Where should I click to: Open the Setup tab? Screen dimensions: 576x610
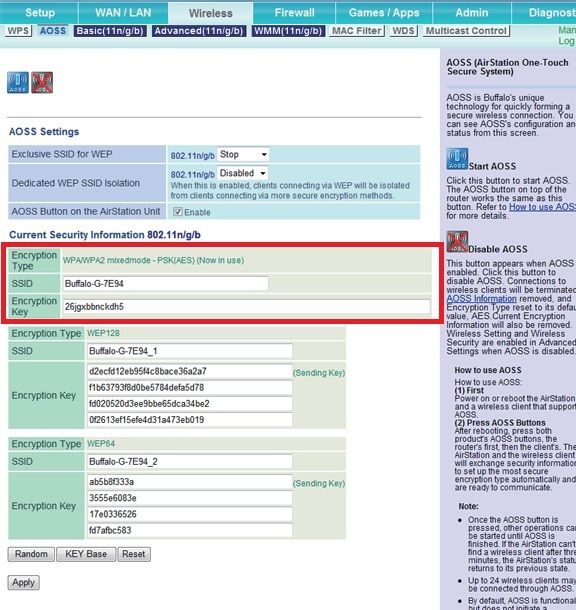click(x=39, y=13)
